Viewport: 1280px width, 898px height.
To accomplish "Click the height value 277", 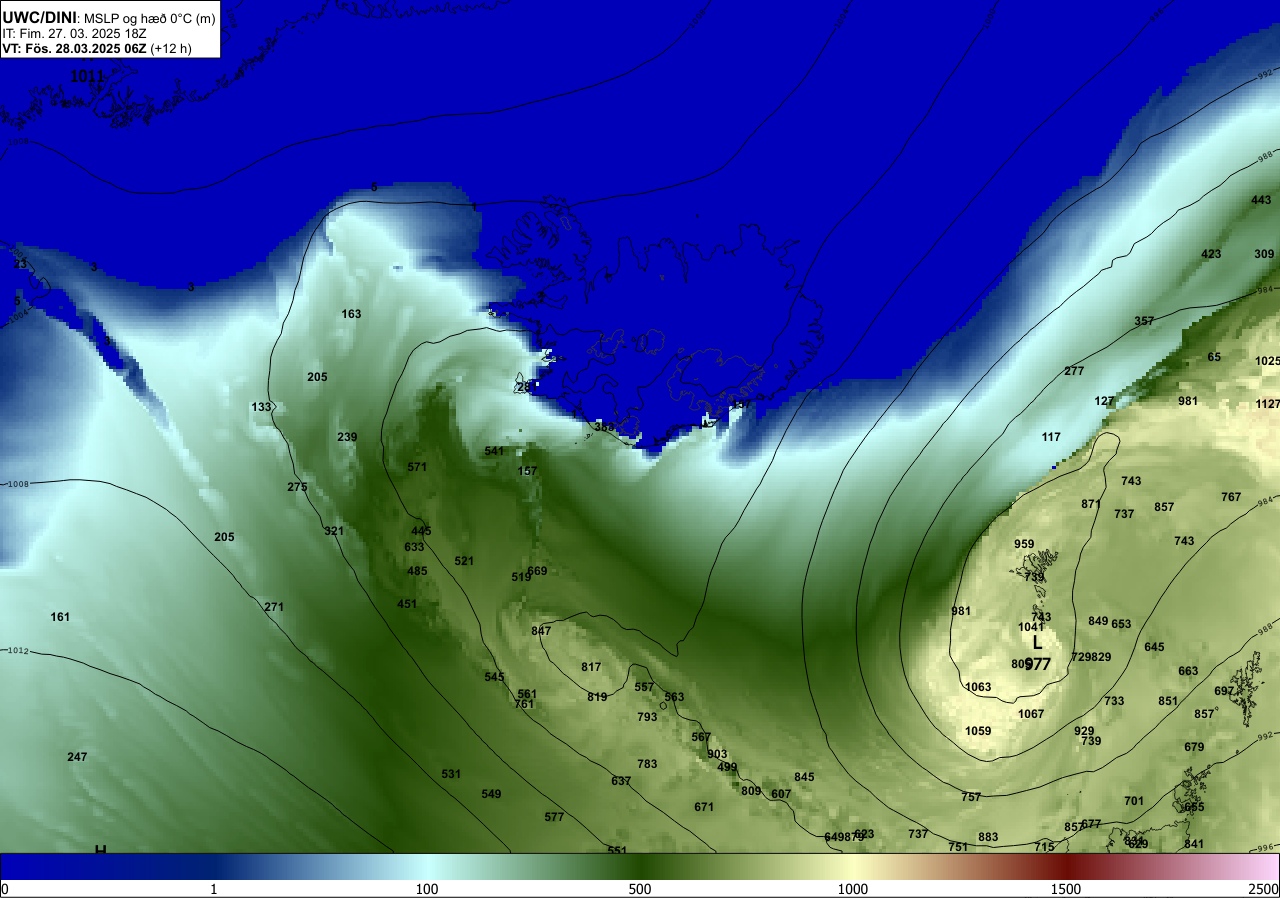I will pyautogui.click(x=1074, y=371).
